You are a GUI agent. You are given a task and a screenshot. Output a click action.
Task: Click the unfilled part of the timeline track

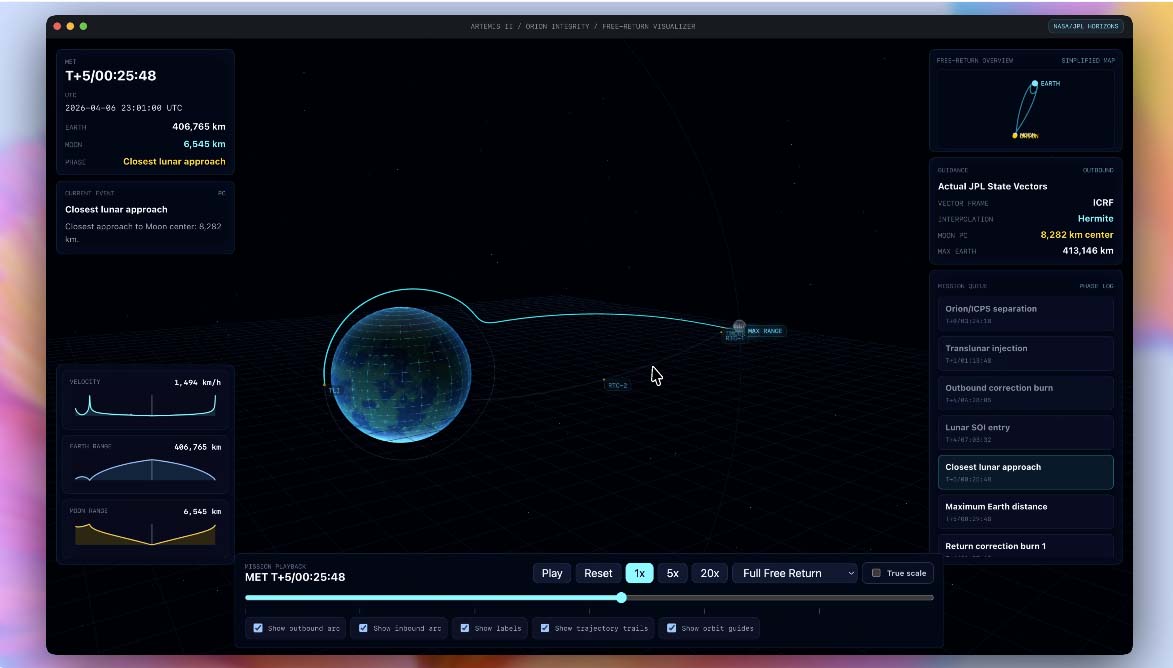click(780, 598)
